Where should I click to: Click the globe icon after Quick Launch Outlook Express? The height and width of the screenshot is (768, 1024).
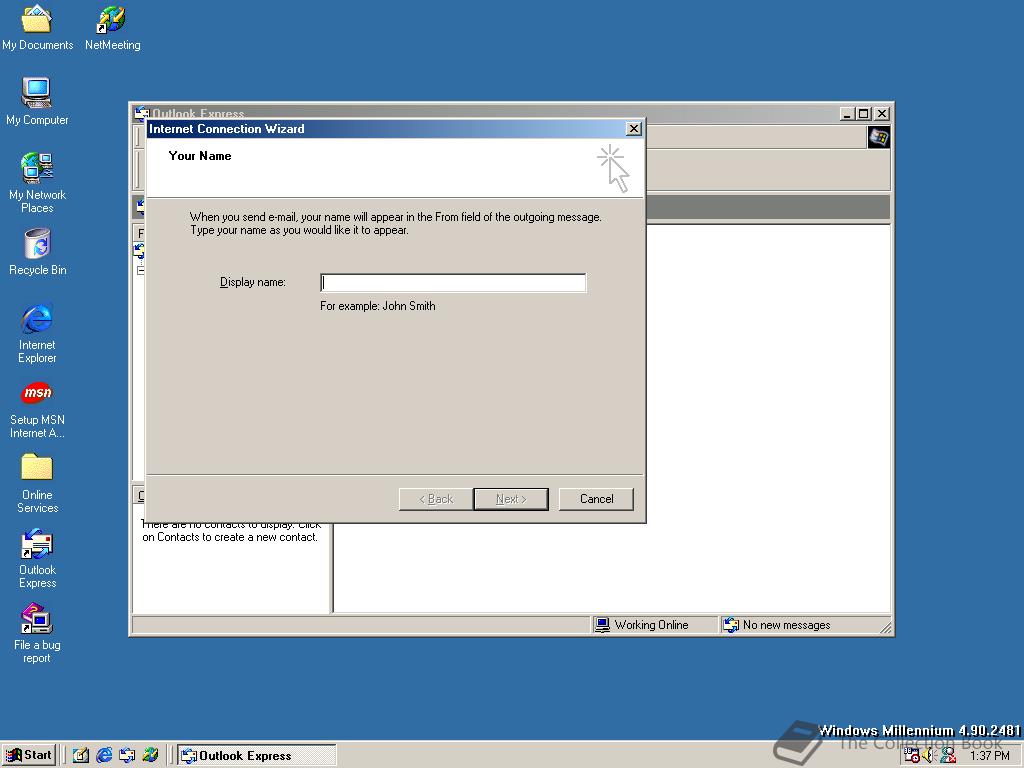pos(150,756)
